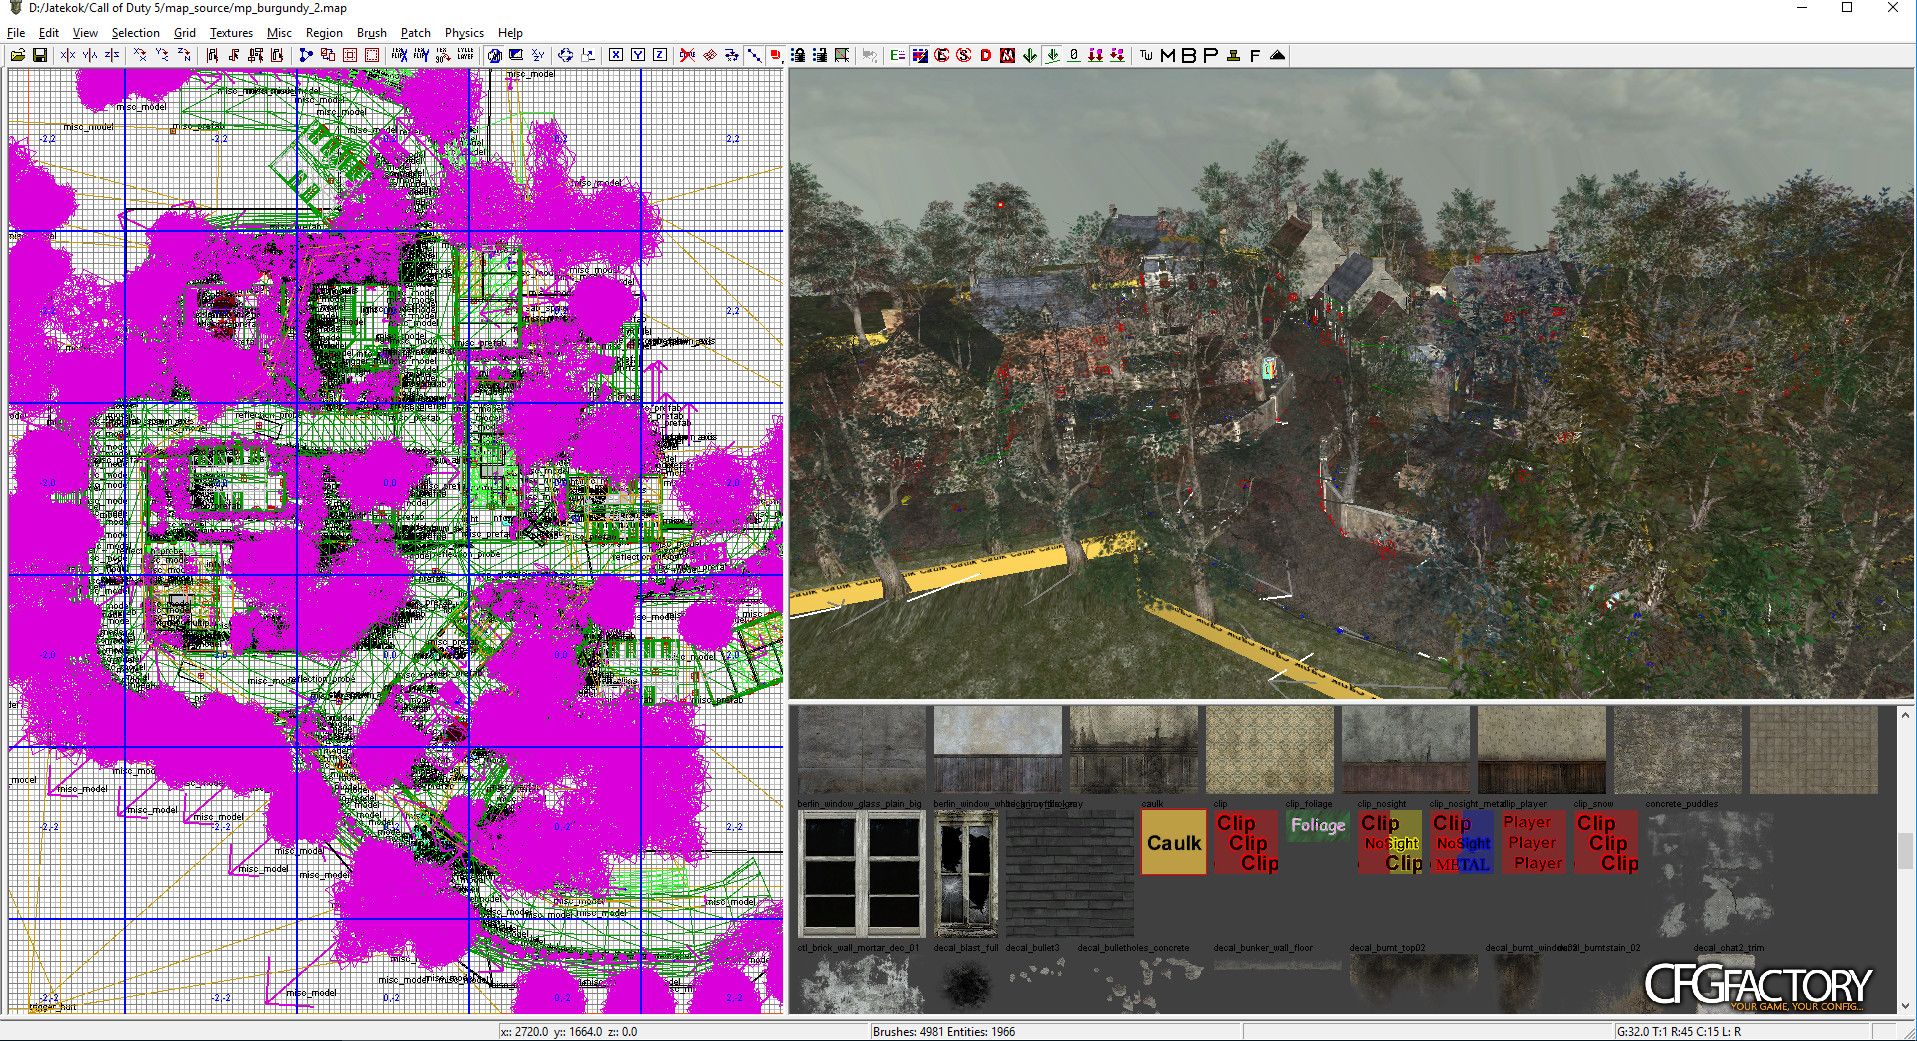Viewport: 1917px width, 1041px height.
Task: Open the Patch menu
Action: click(416, 33)
